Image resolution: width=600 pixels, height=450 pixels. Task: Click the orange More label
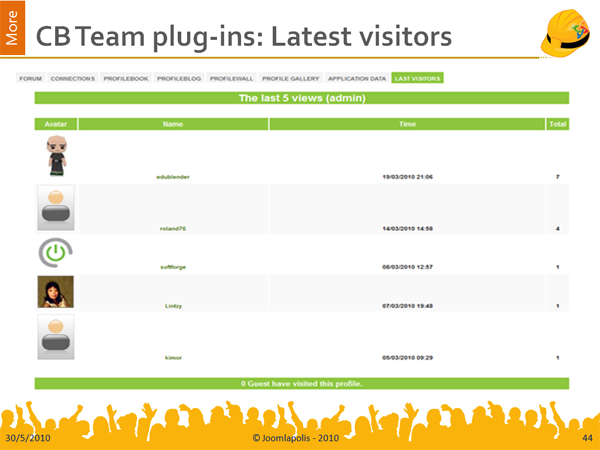(x=12, y=28)
